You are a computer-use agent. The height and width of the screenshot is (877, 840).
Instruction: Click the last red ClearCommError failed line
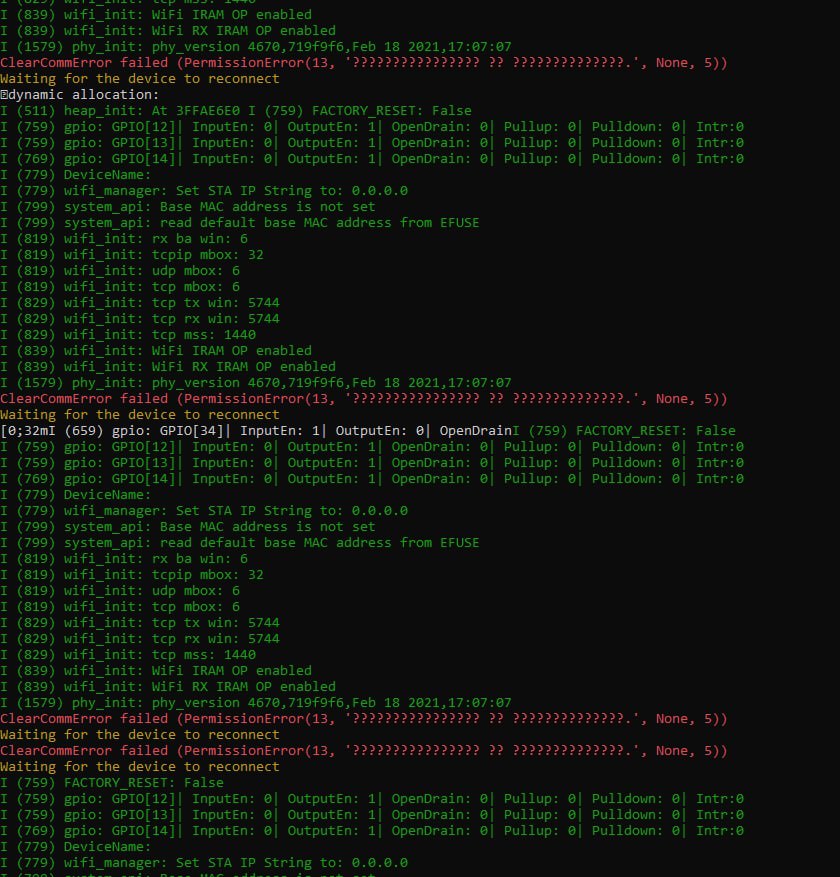(x=364, y=751)
